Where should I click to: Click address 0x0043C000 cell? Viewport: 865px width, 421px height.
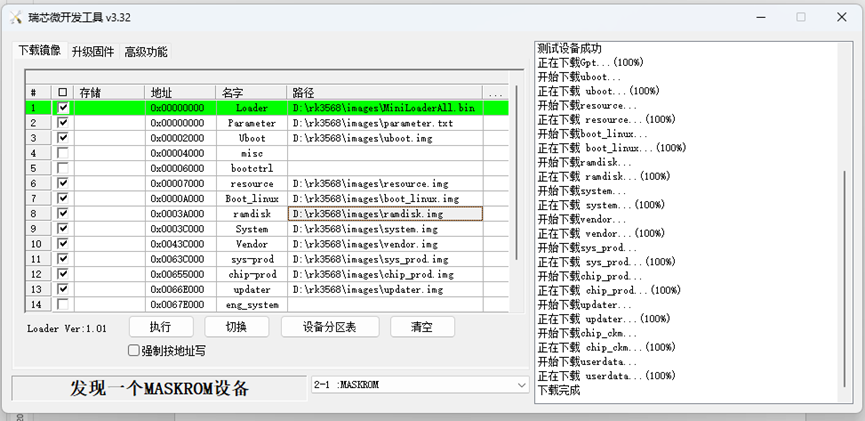(180, 243)
